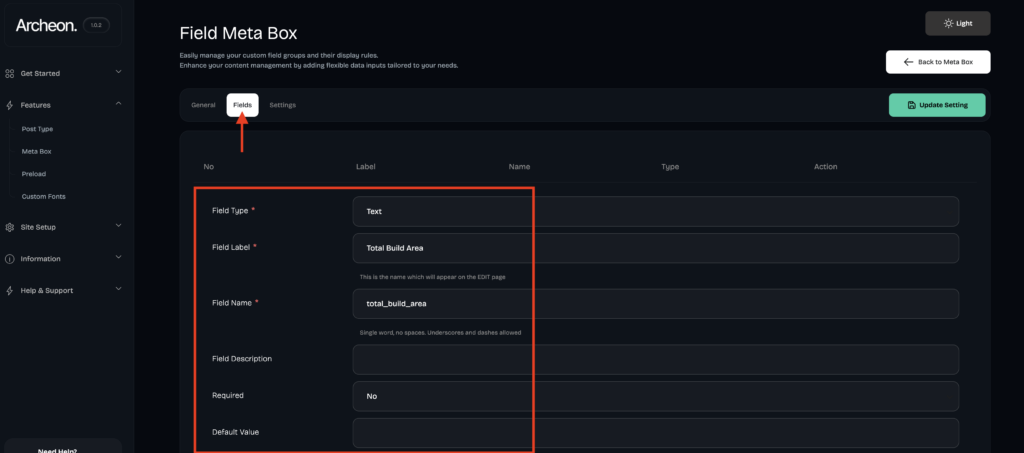Expand the Site Setup sidebar chevron

[x=118, y=225]
